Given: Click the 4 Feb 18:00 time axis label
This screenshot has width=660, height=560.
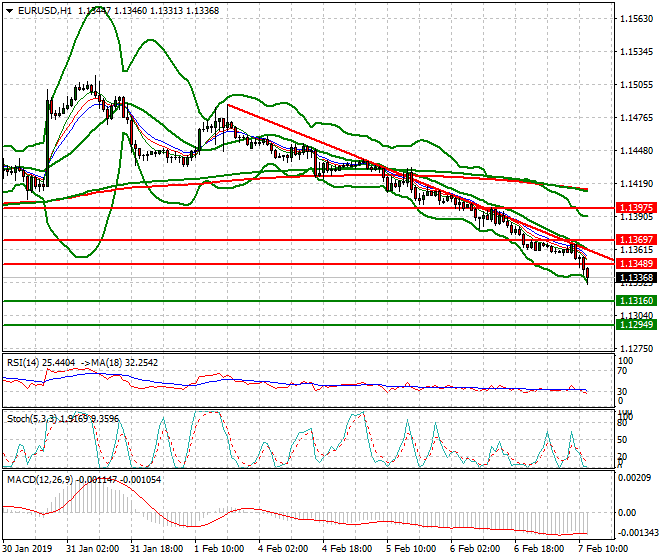Looking at the screenshot, I should [x=344, y=550].
